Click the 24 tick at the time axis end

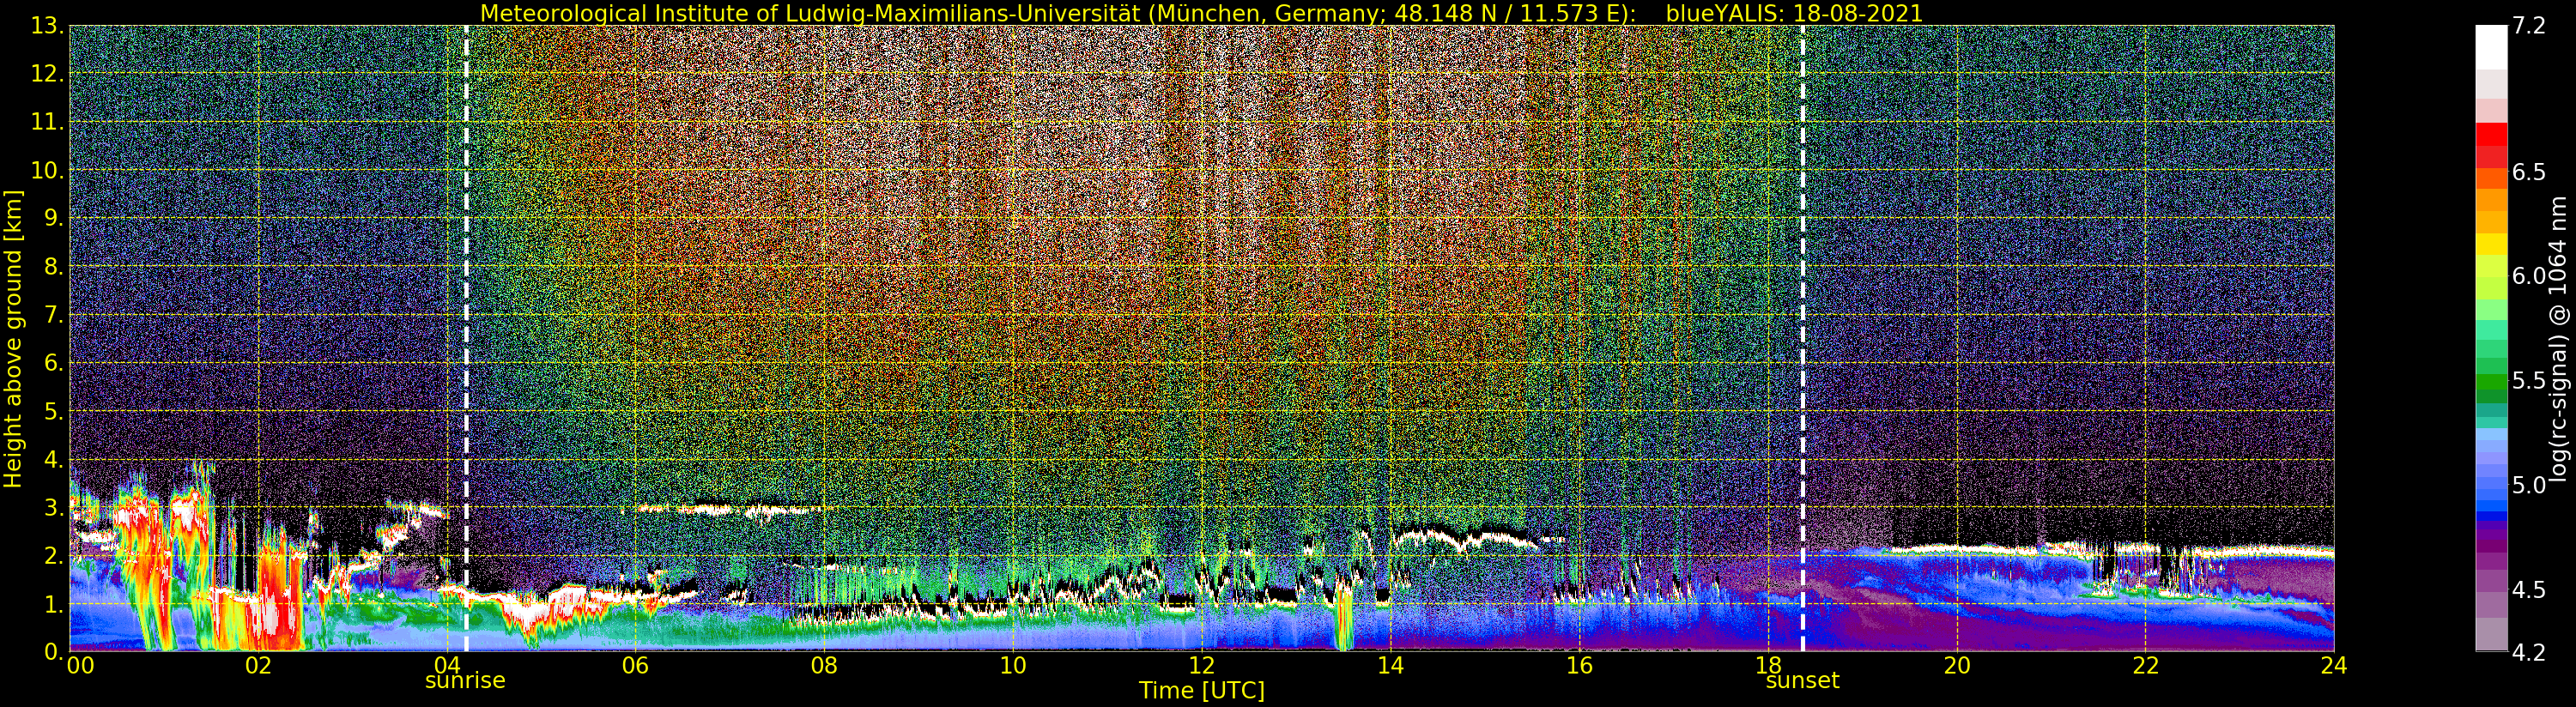pyautogui.click(x=2333, y=666)
